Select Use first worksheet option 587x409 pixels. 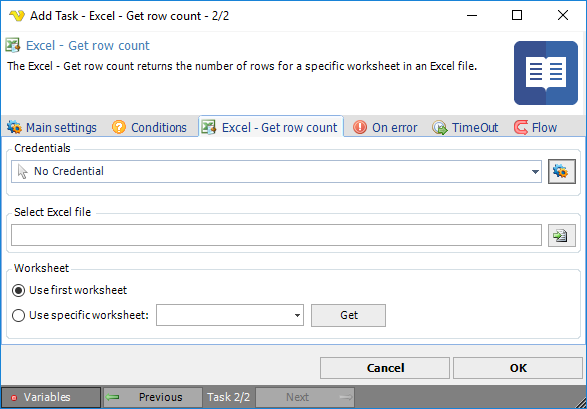click(18, 290)
